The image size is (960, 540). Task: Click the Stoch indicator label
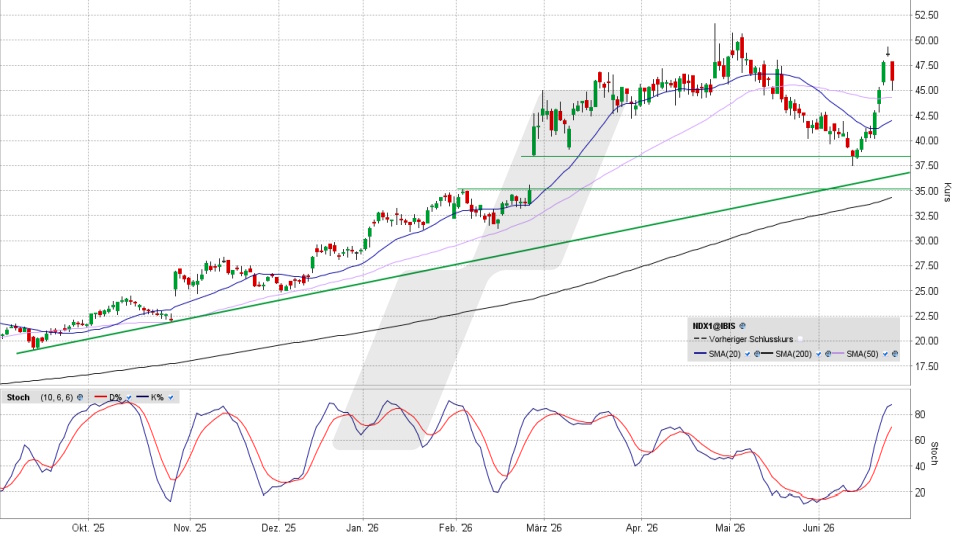(18, 397)
